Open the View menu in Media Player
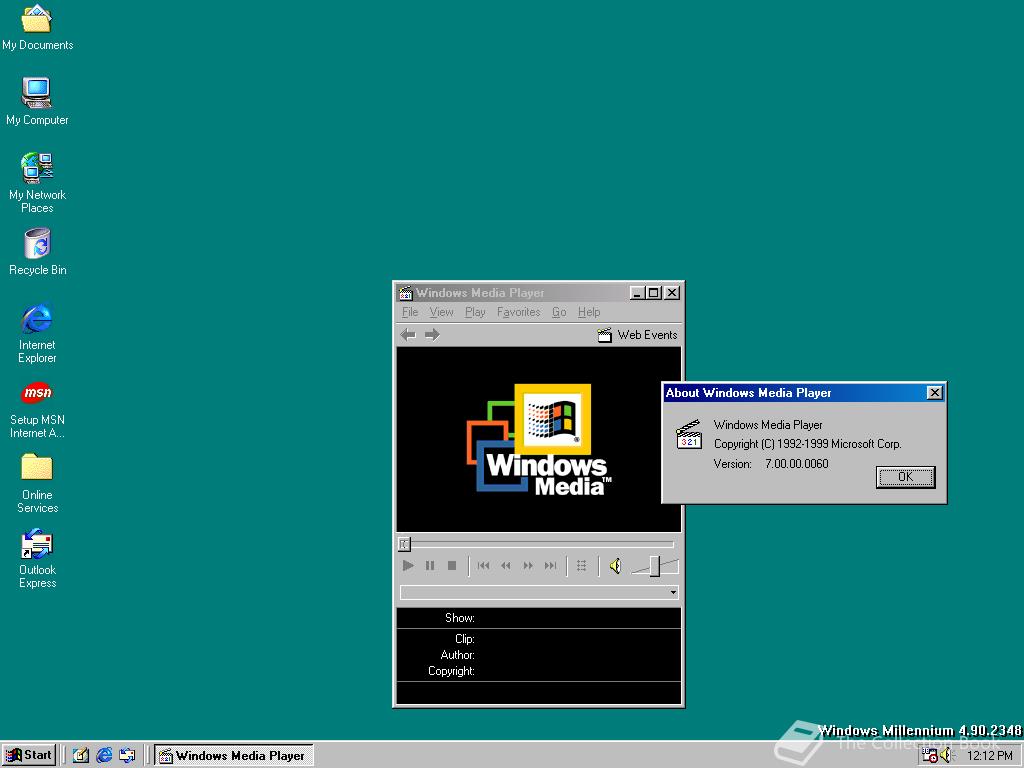Image resolution: width=1024 pixels, height=768 pixels. (441, 312)
